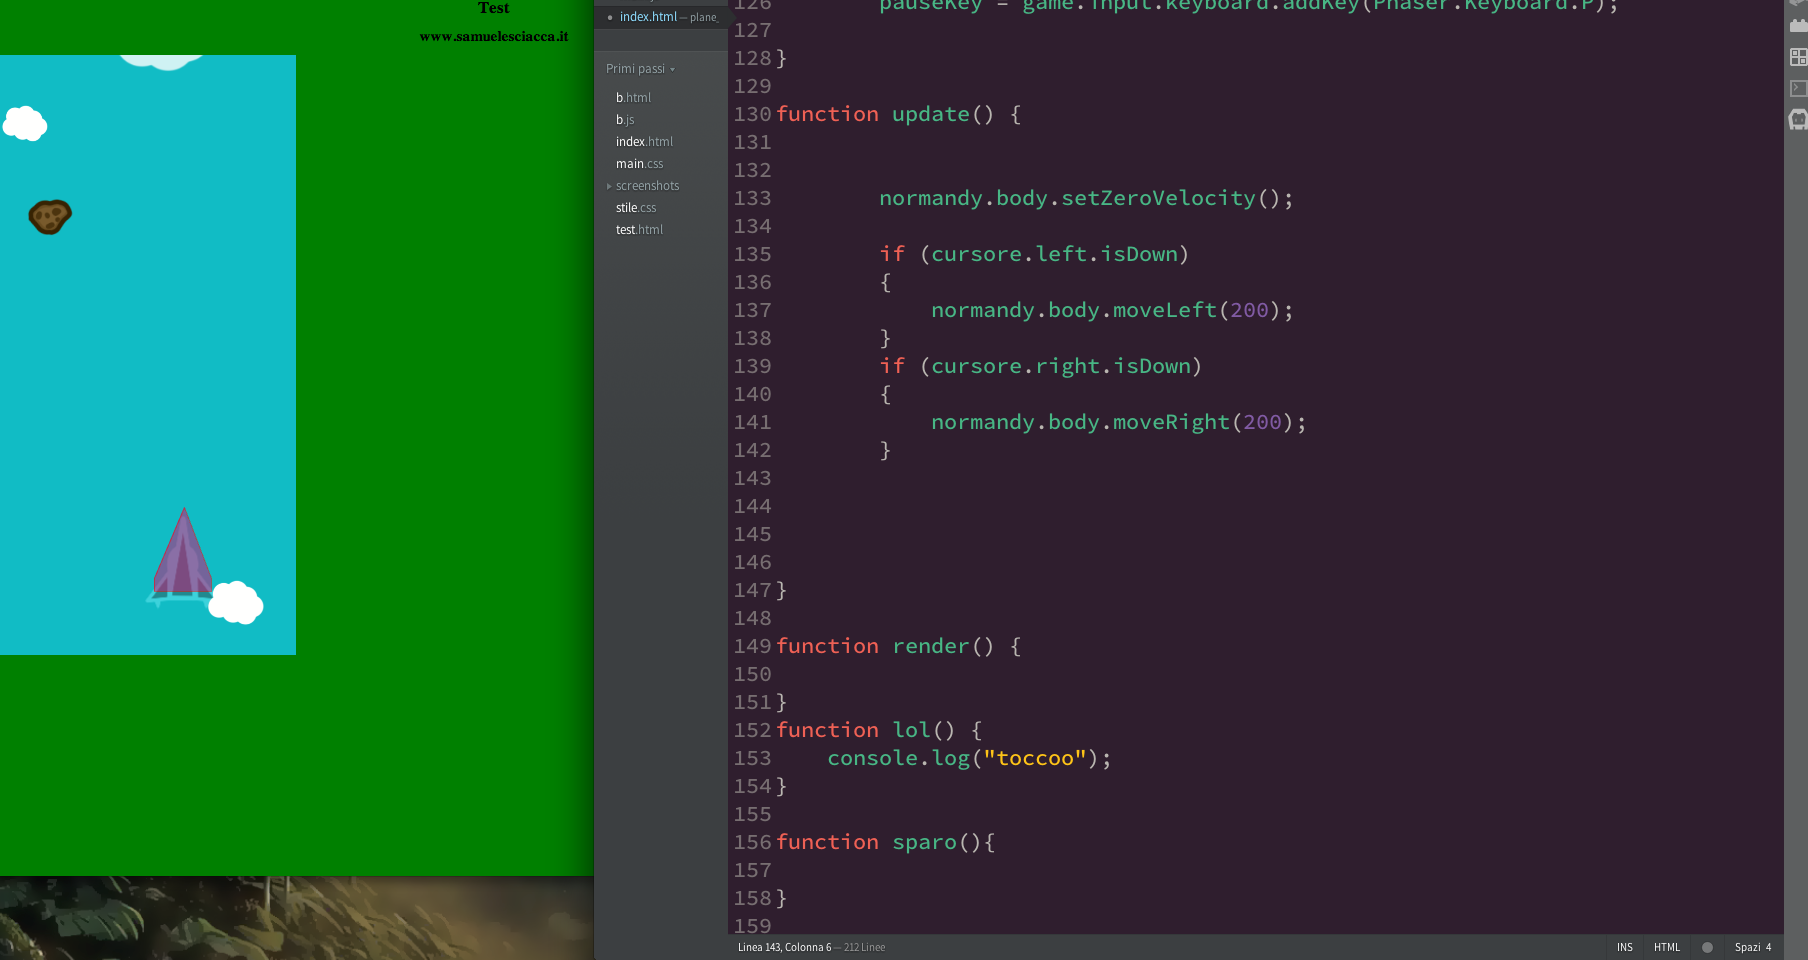
Task: Click the cursor position 'Linea 143, Colonna 6'
Action: click(x=784, y=947)
